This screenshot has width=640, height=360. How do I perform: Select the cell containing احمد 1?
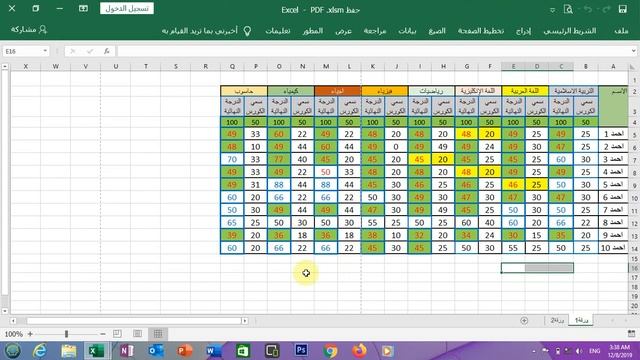click(x=613, y=134)
